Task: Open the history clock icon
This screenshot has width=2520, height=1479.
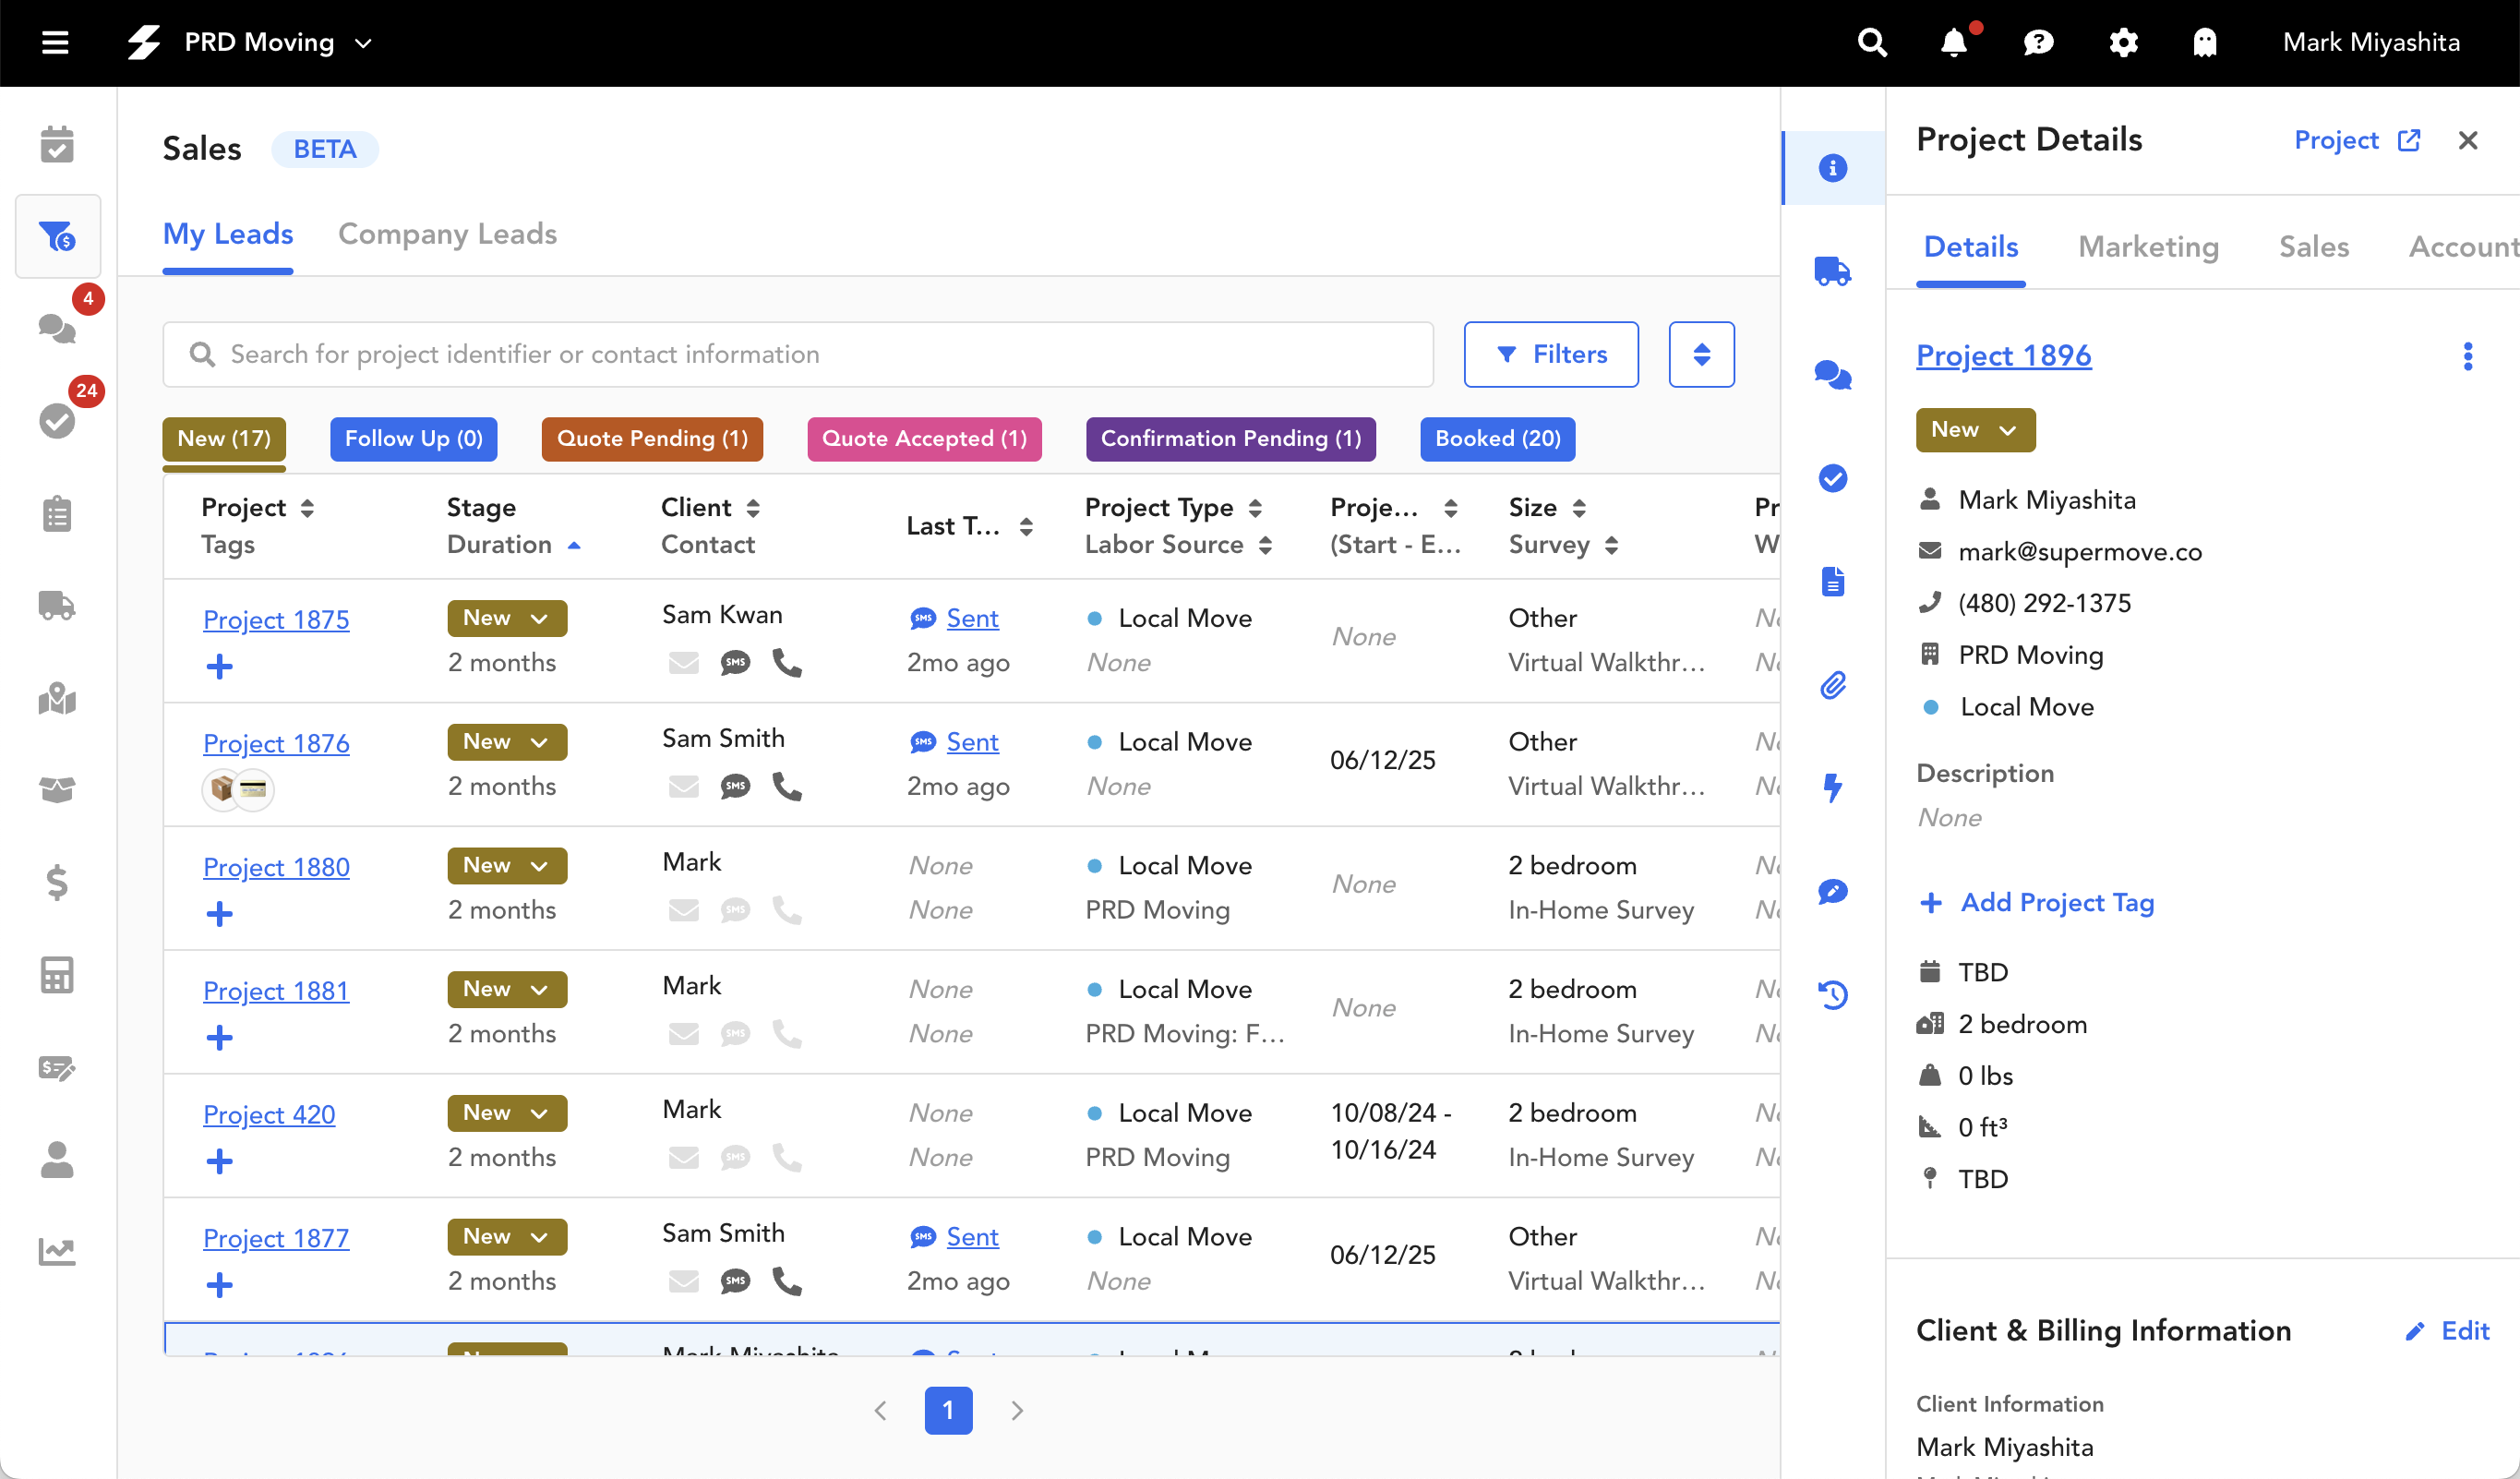Action: click(1832, 995)
